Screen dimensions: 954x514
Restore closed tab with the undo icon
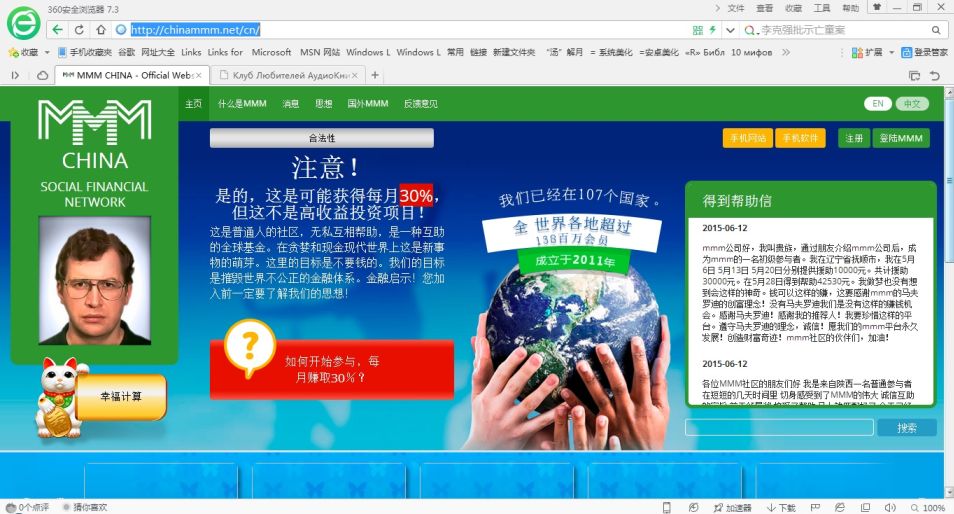pyautogui.click(x=935, y=75)
